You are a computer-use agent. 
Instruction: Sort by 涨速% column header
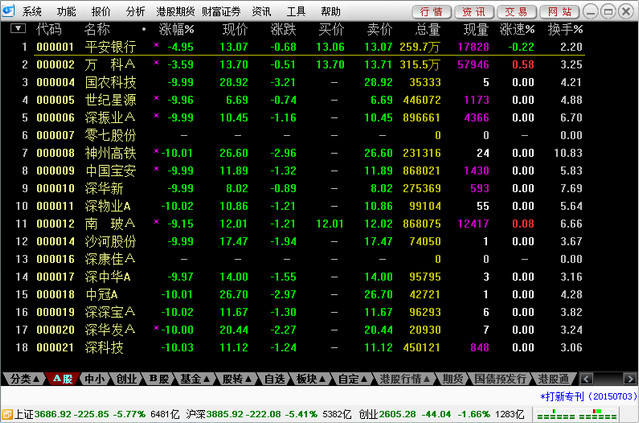click(x=517, y=29)
